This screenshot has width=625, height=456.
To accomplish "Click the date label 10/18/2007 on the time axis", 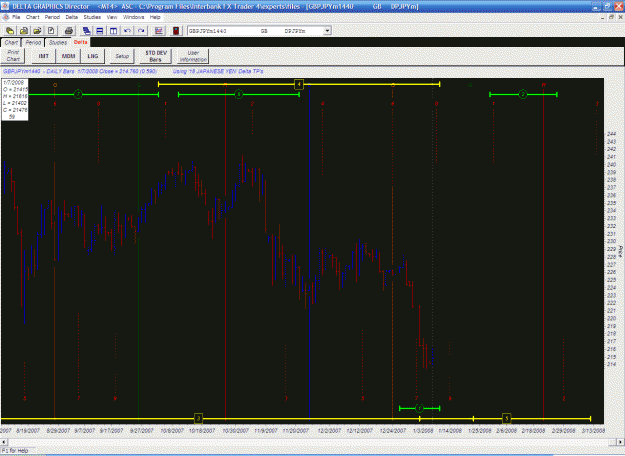I will point(202,430).
